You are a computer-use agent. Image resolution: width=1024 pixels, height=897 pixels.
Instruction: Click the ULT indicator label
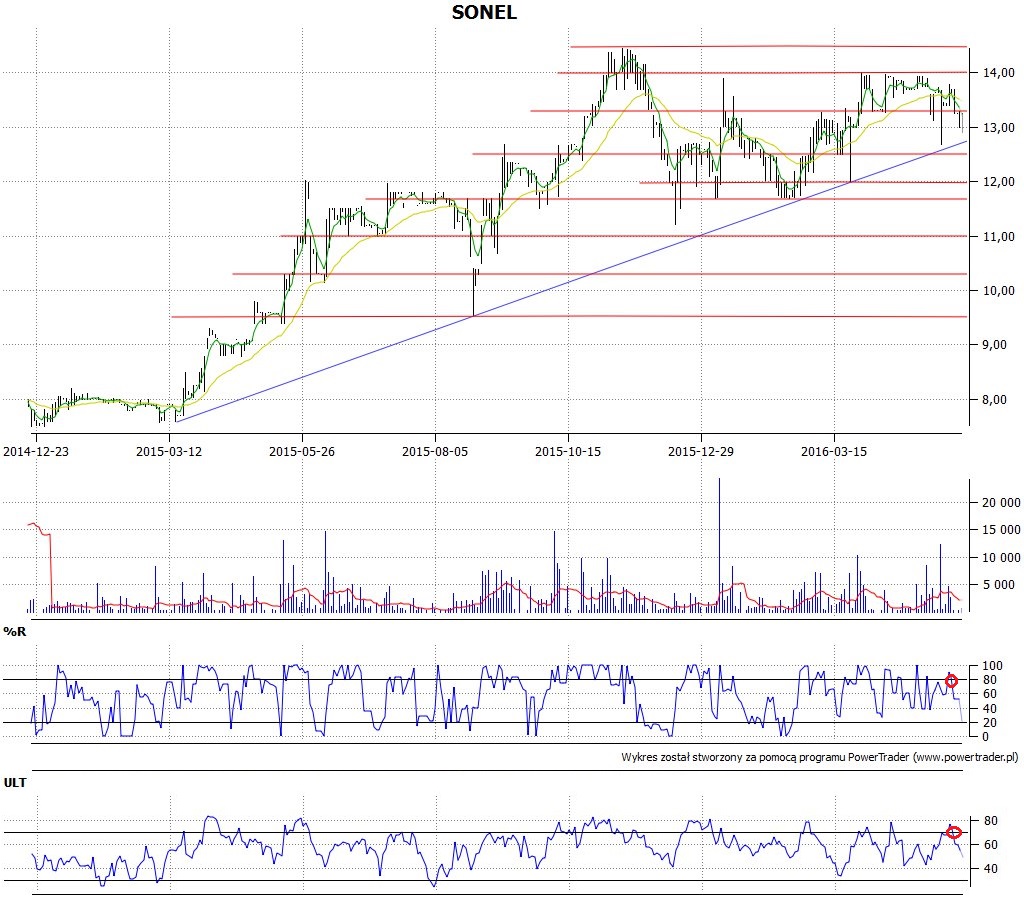coord(15,783)
